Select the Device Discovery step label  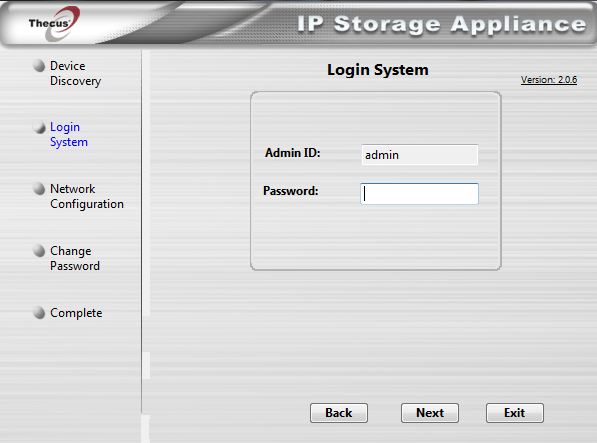[x=75, y=73]
